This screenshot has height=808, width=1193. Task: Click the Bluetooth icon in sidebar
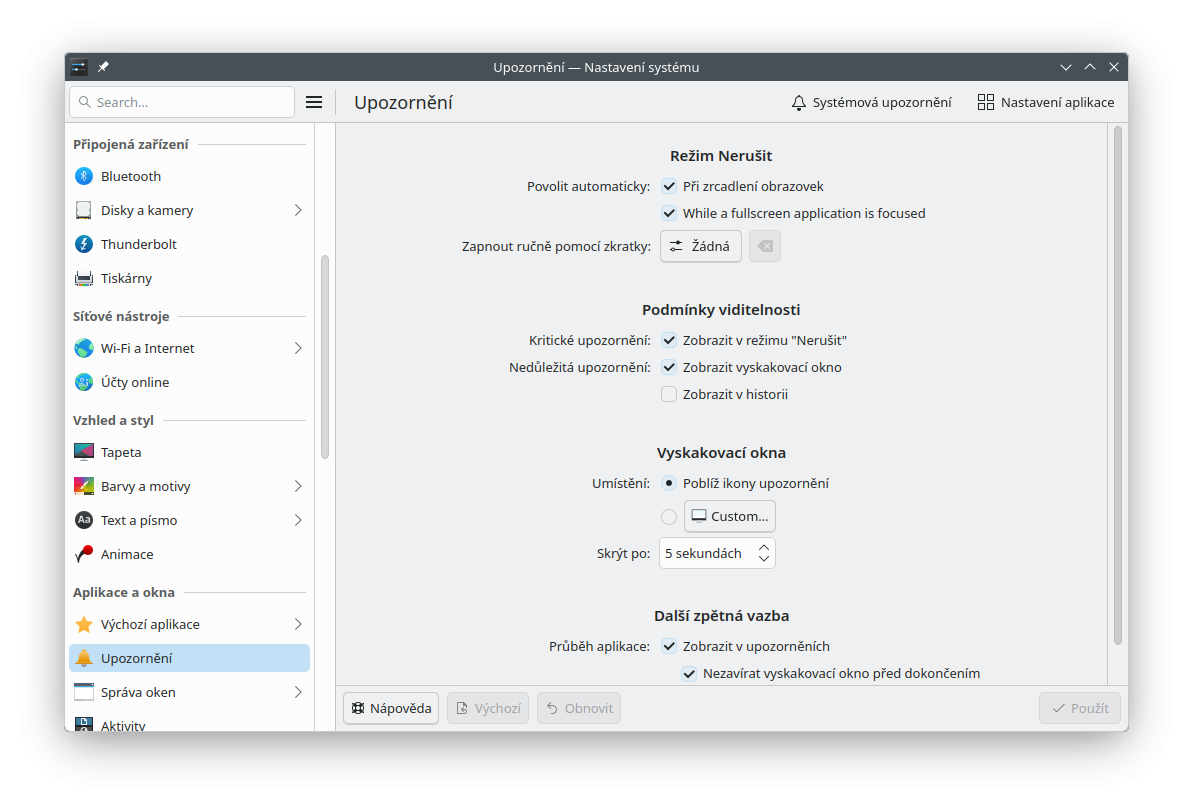click(x=84, y=176)
